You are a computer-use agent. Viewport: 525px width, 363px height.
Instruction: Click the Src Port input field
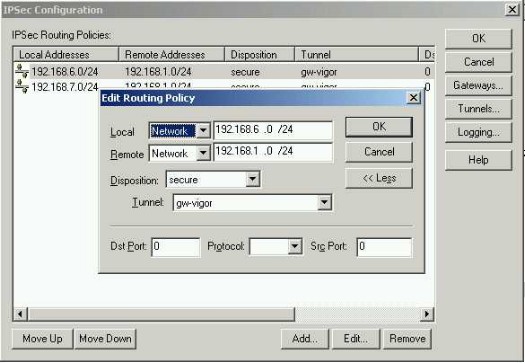(x=384, y=247)
